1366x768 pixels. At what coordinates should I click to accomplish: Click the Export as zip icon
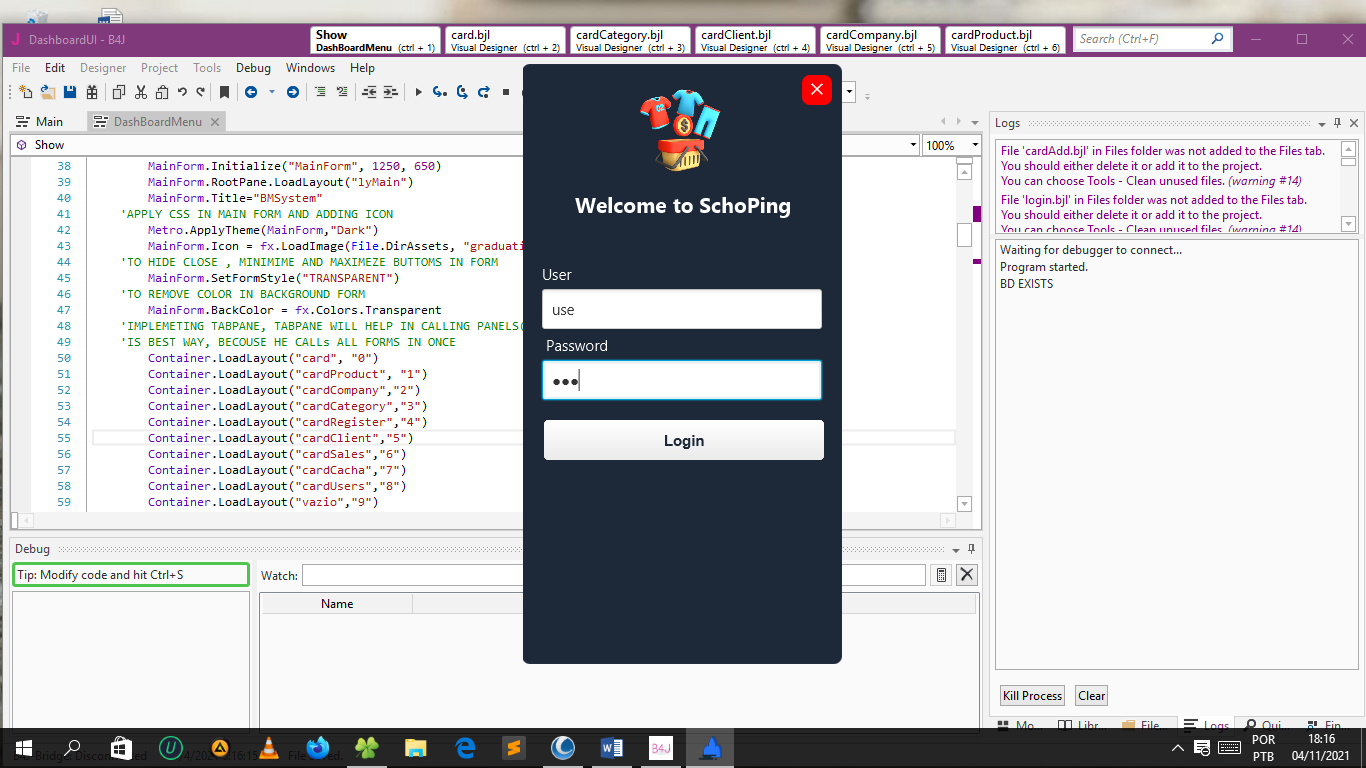[x=92, y=92]
